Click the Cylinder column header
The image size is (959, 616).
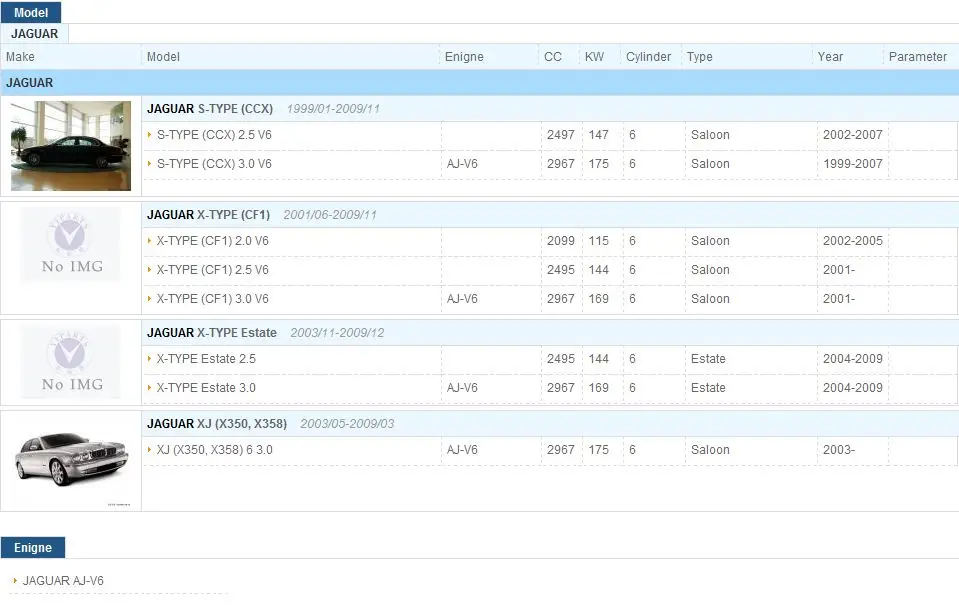648,57
